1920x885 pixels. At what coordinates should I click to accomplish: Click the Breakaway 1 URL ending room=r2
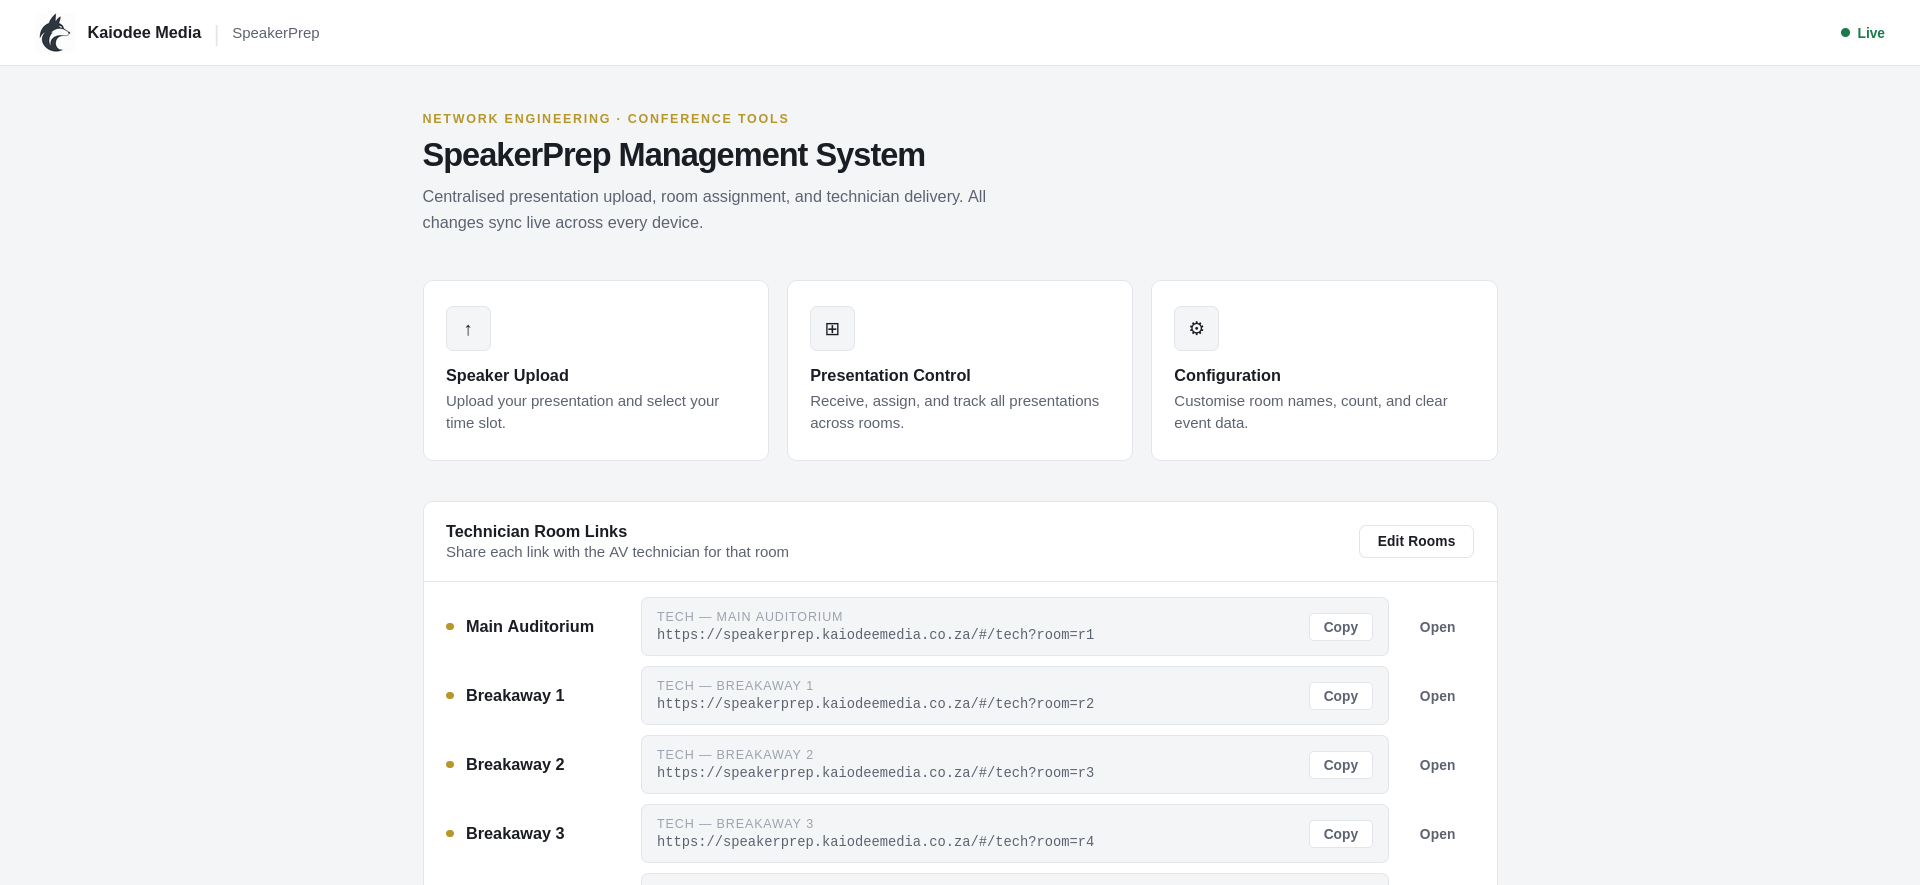click(875, 704)
